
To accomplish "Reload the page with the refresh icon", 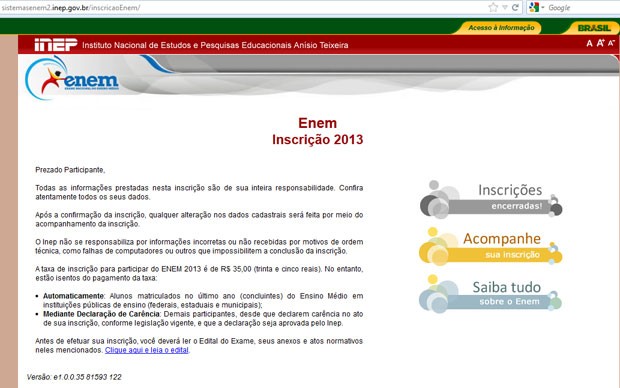I will point(515,7).
